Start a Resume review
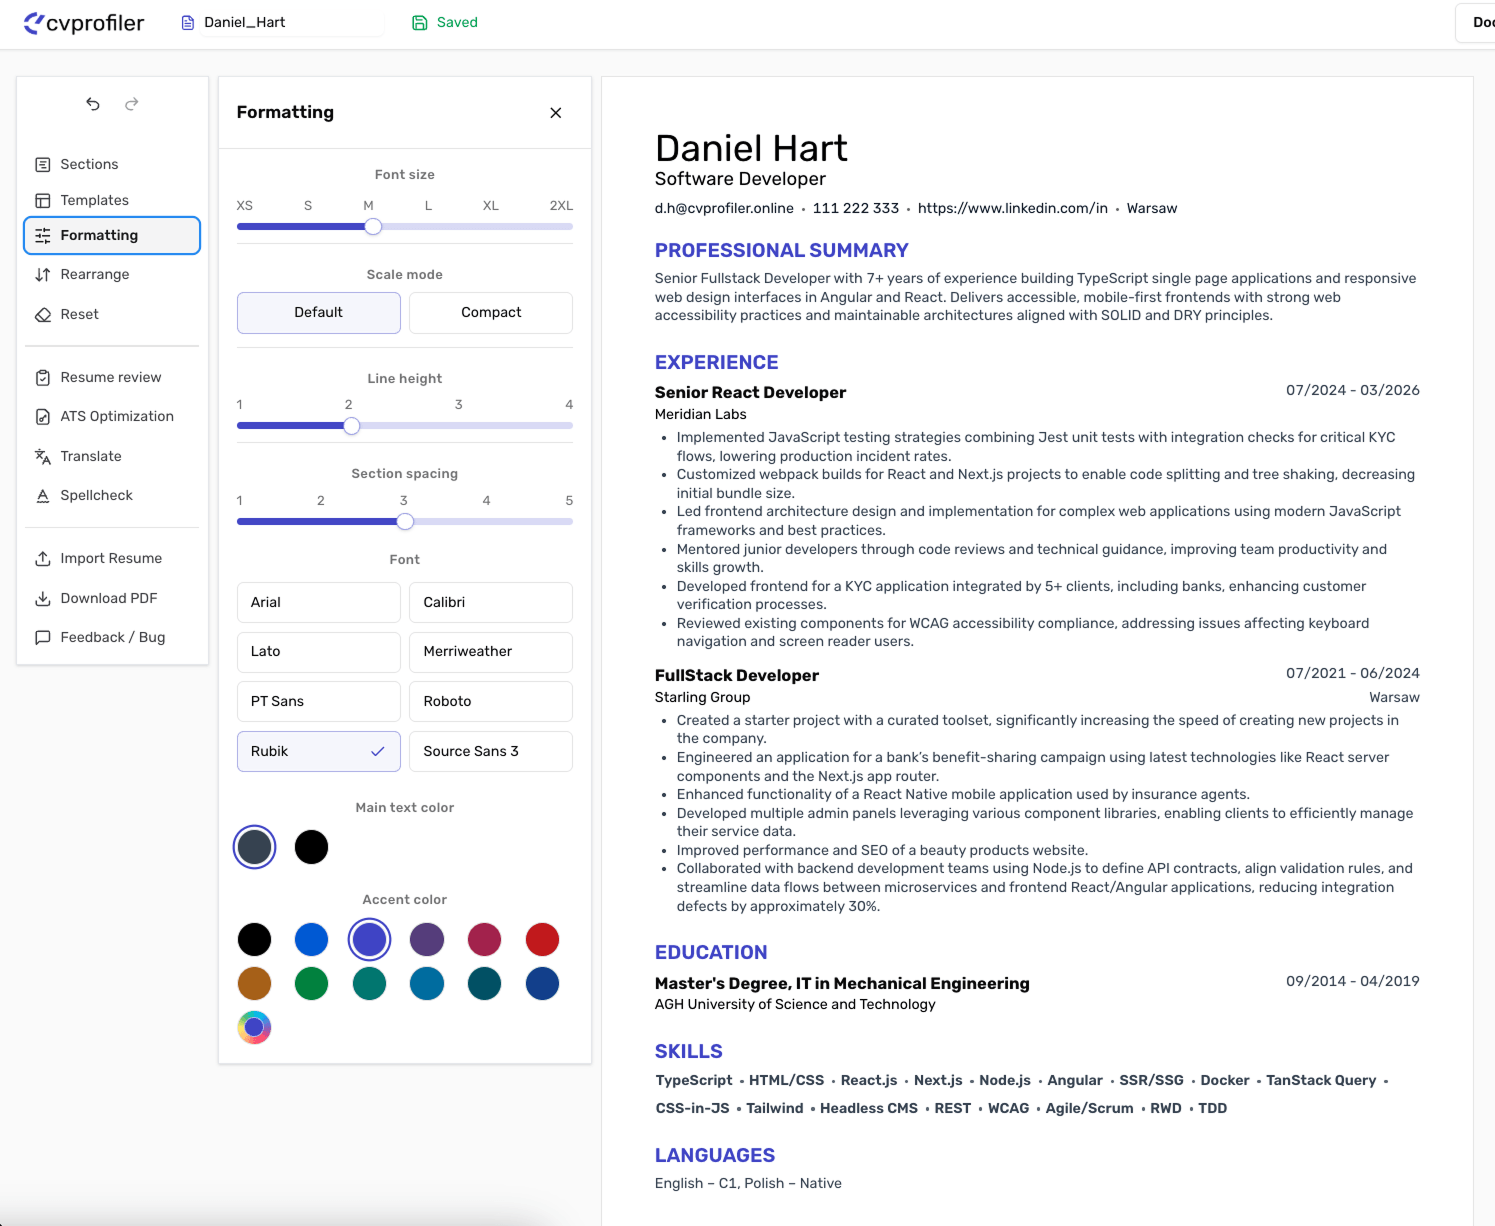Screen dimensions: 1495x1226 click(x=110, y=377)
